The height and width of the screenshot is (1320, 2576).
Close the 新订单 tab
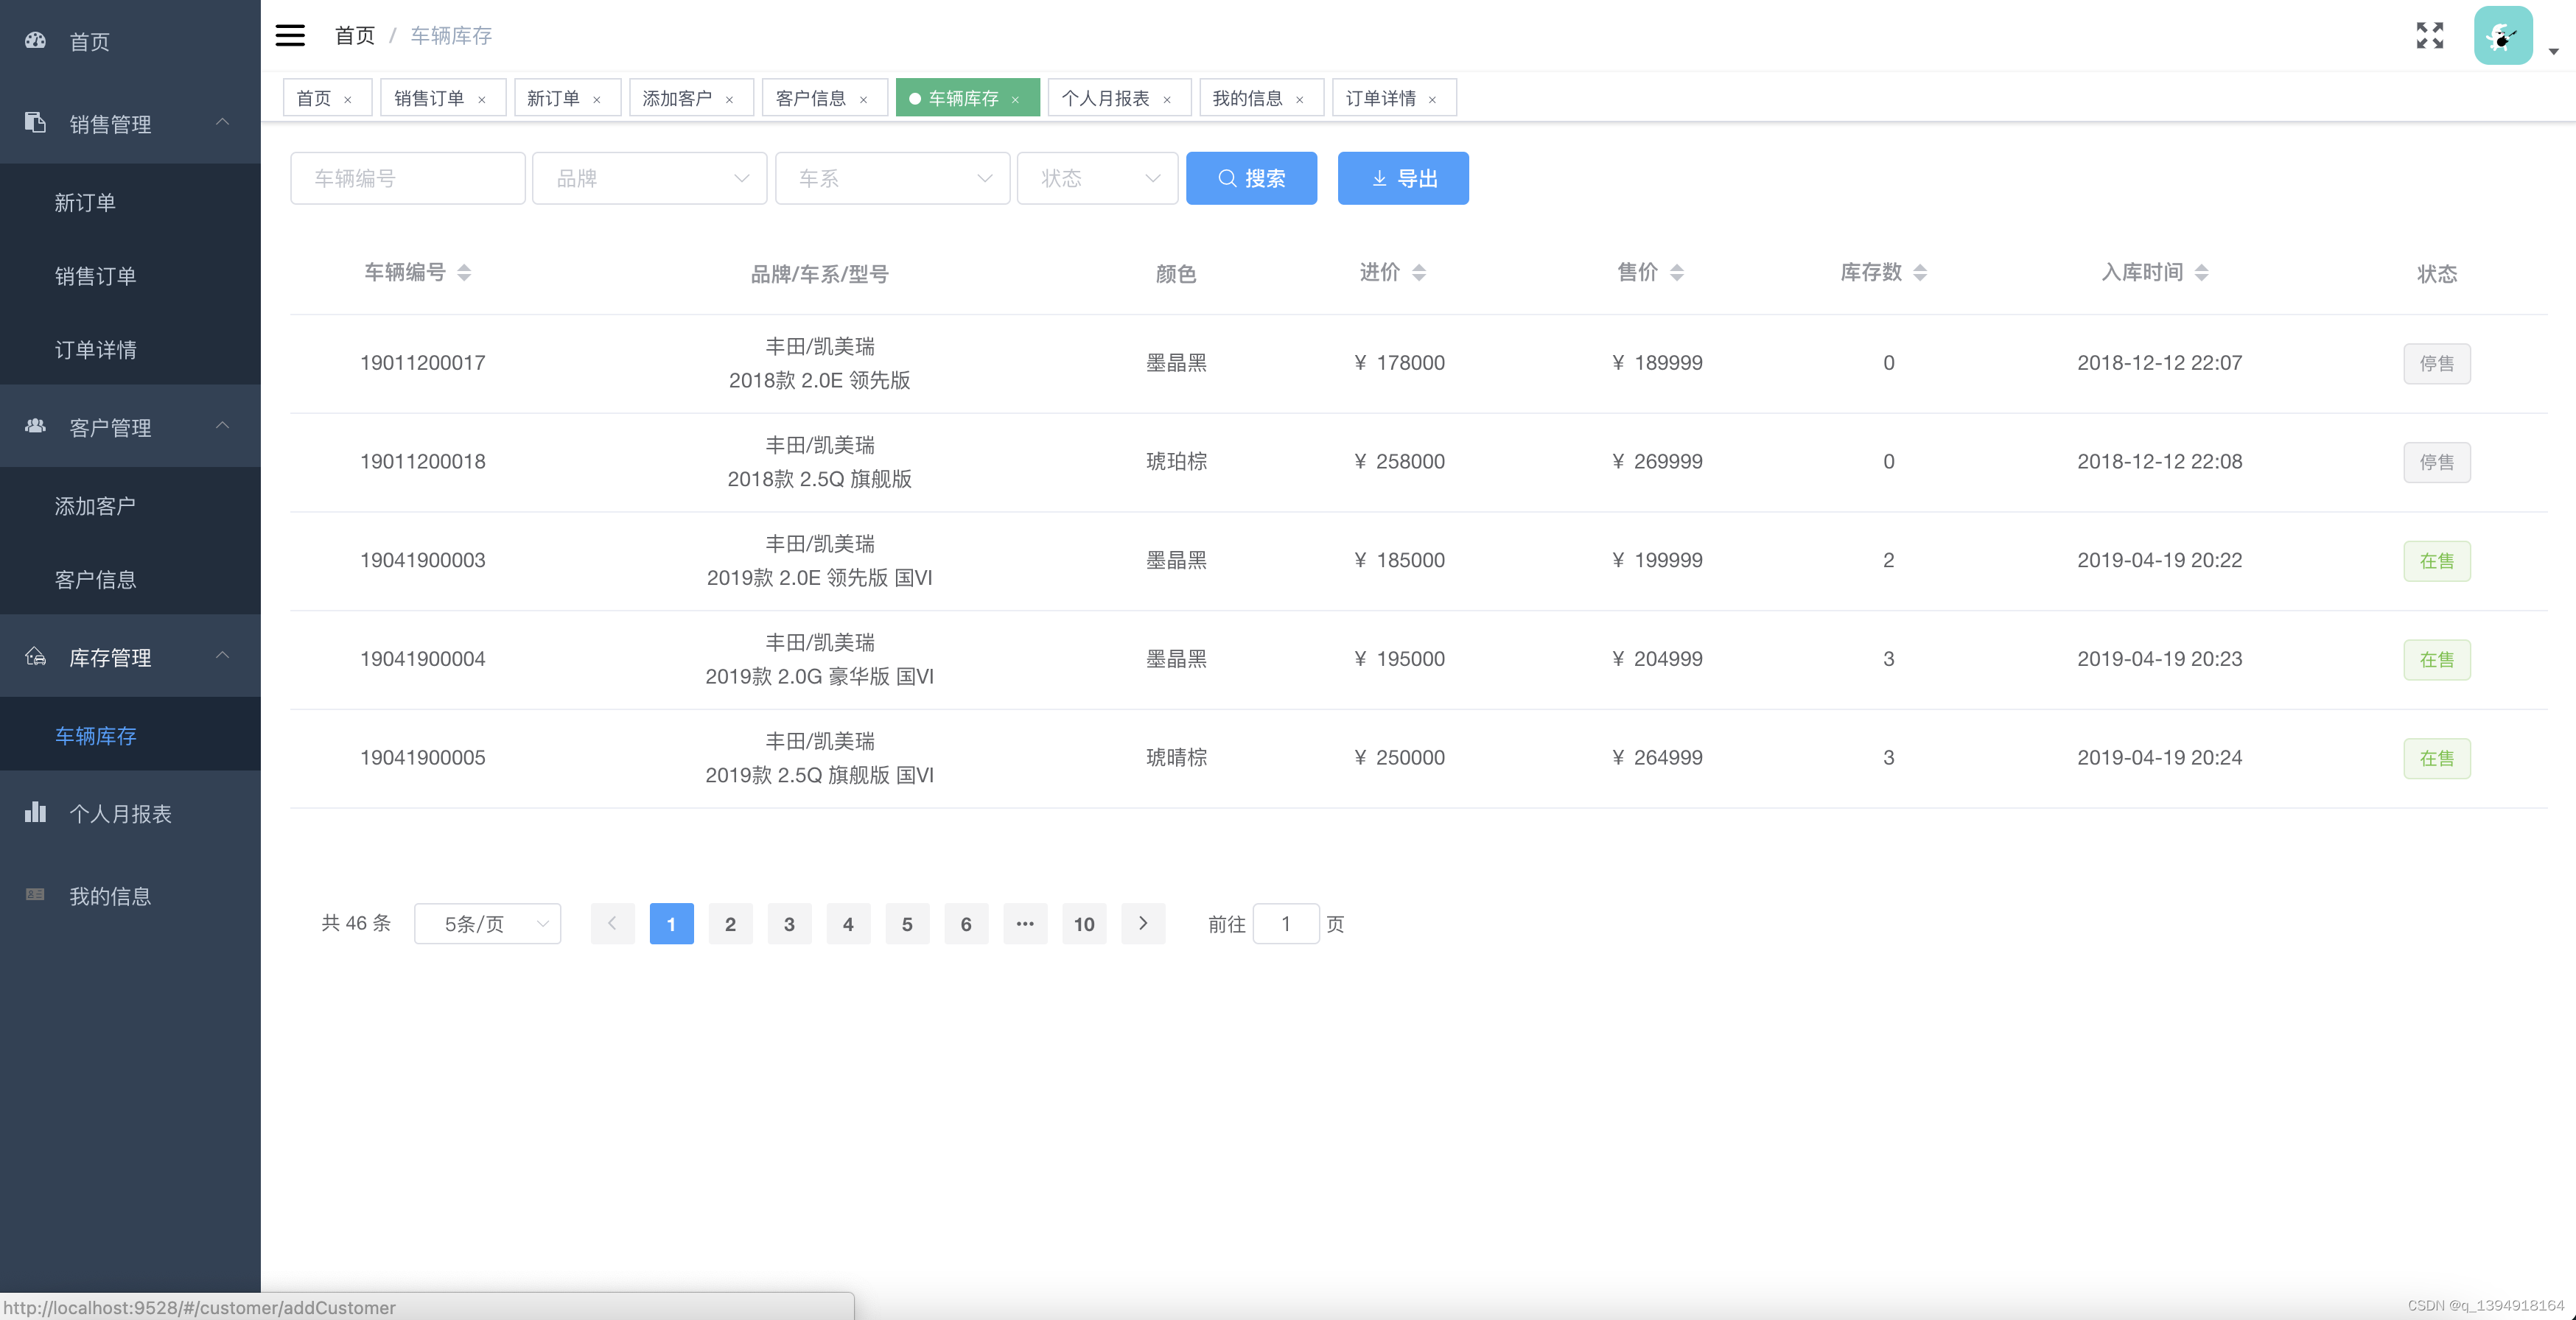pyautogui.click(x=597, y=99)
